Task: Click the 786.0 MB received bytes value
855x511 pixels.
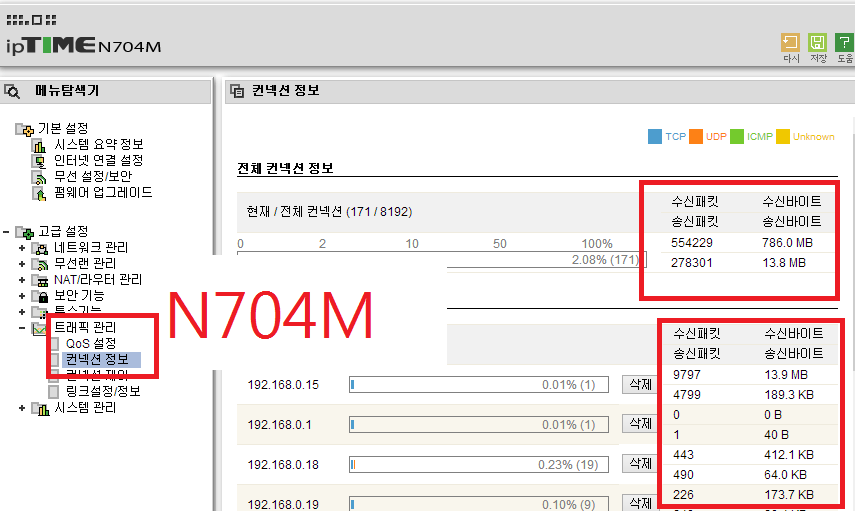Action: pos(787,243)
